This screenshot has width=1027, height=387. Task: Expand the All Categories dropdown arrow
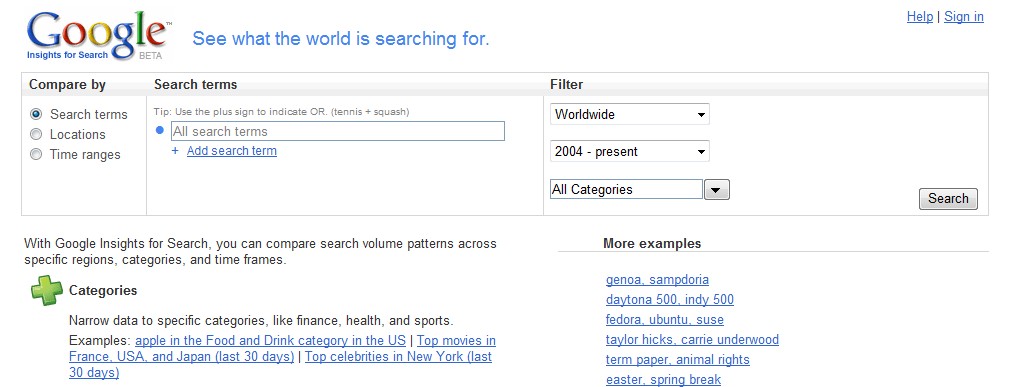coord(717,190)
